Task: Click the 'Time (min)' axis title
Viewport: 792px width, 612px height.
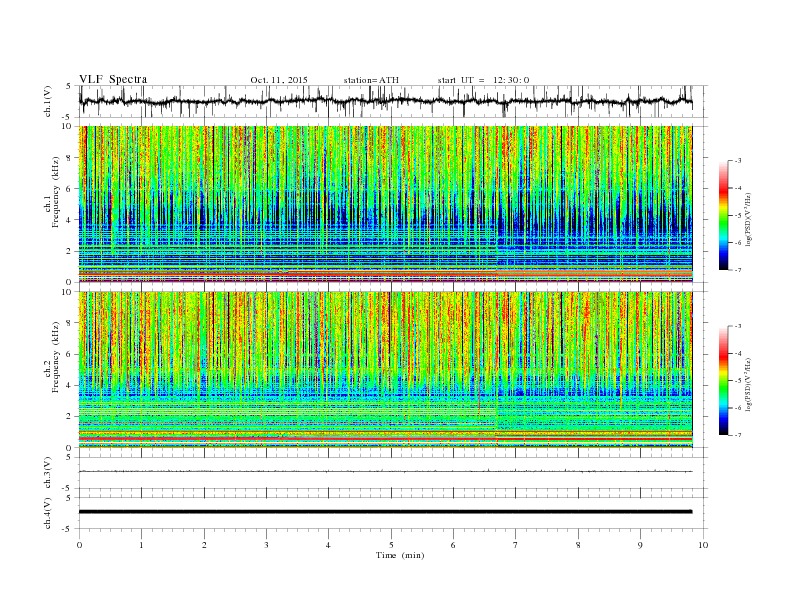Action: click(400, 555)
